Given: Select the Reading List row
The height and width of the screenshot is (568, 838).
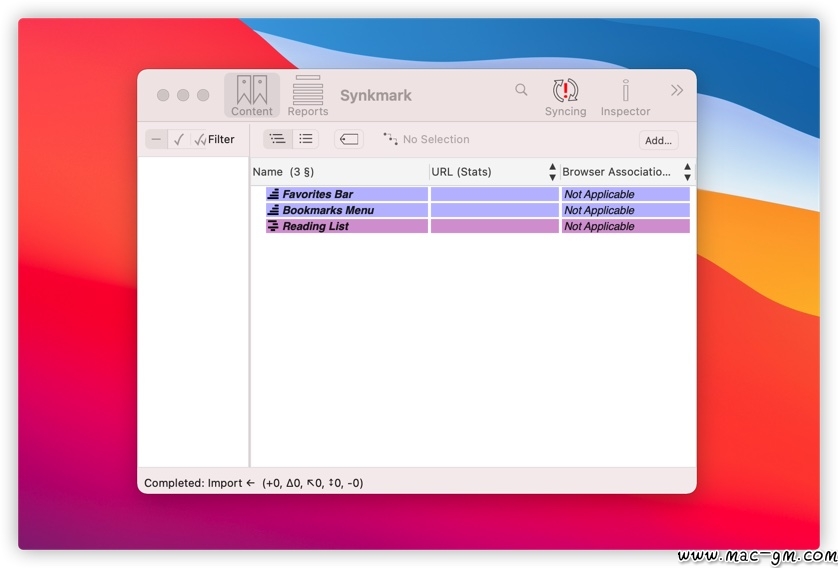Looking at the screenshot, I should (478, 226).
